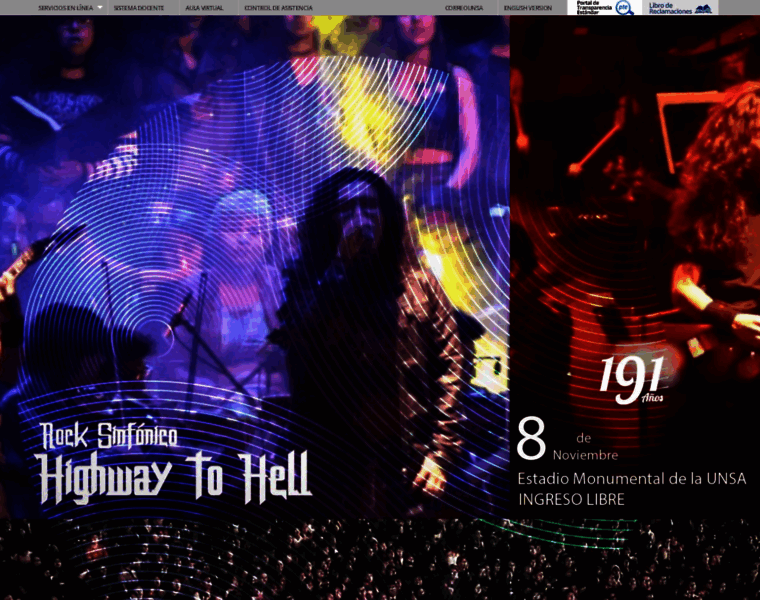Go to Aula Virtual

[x=204, y=8]
